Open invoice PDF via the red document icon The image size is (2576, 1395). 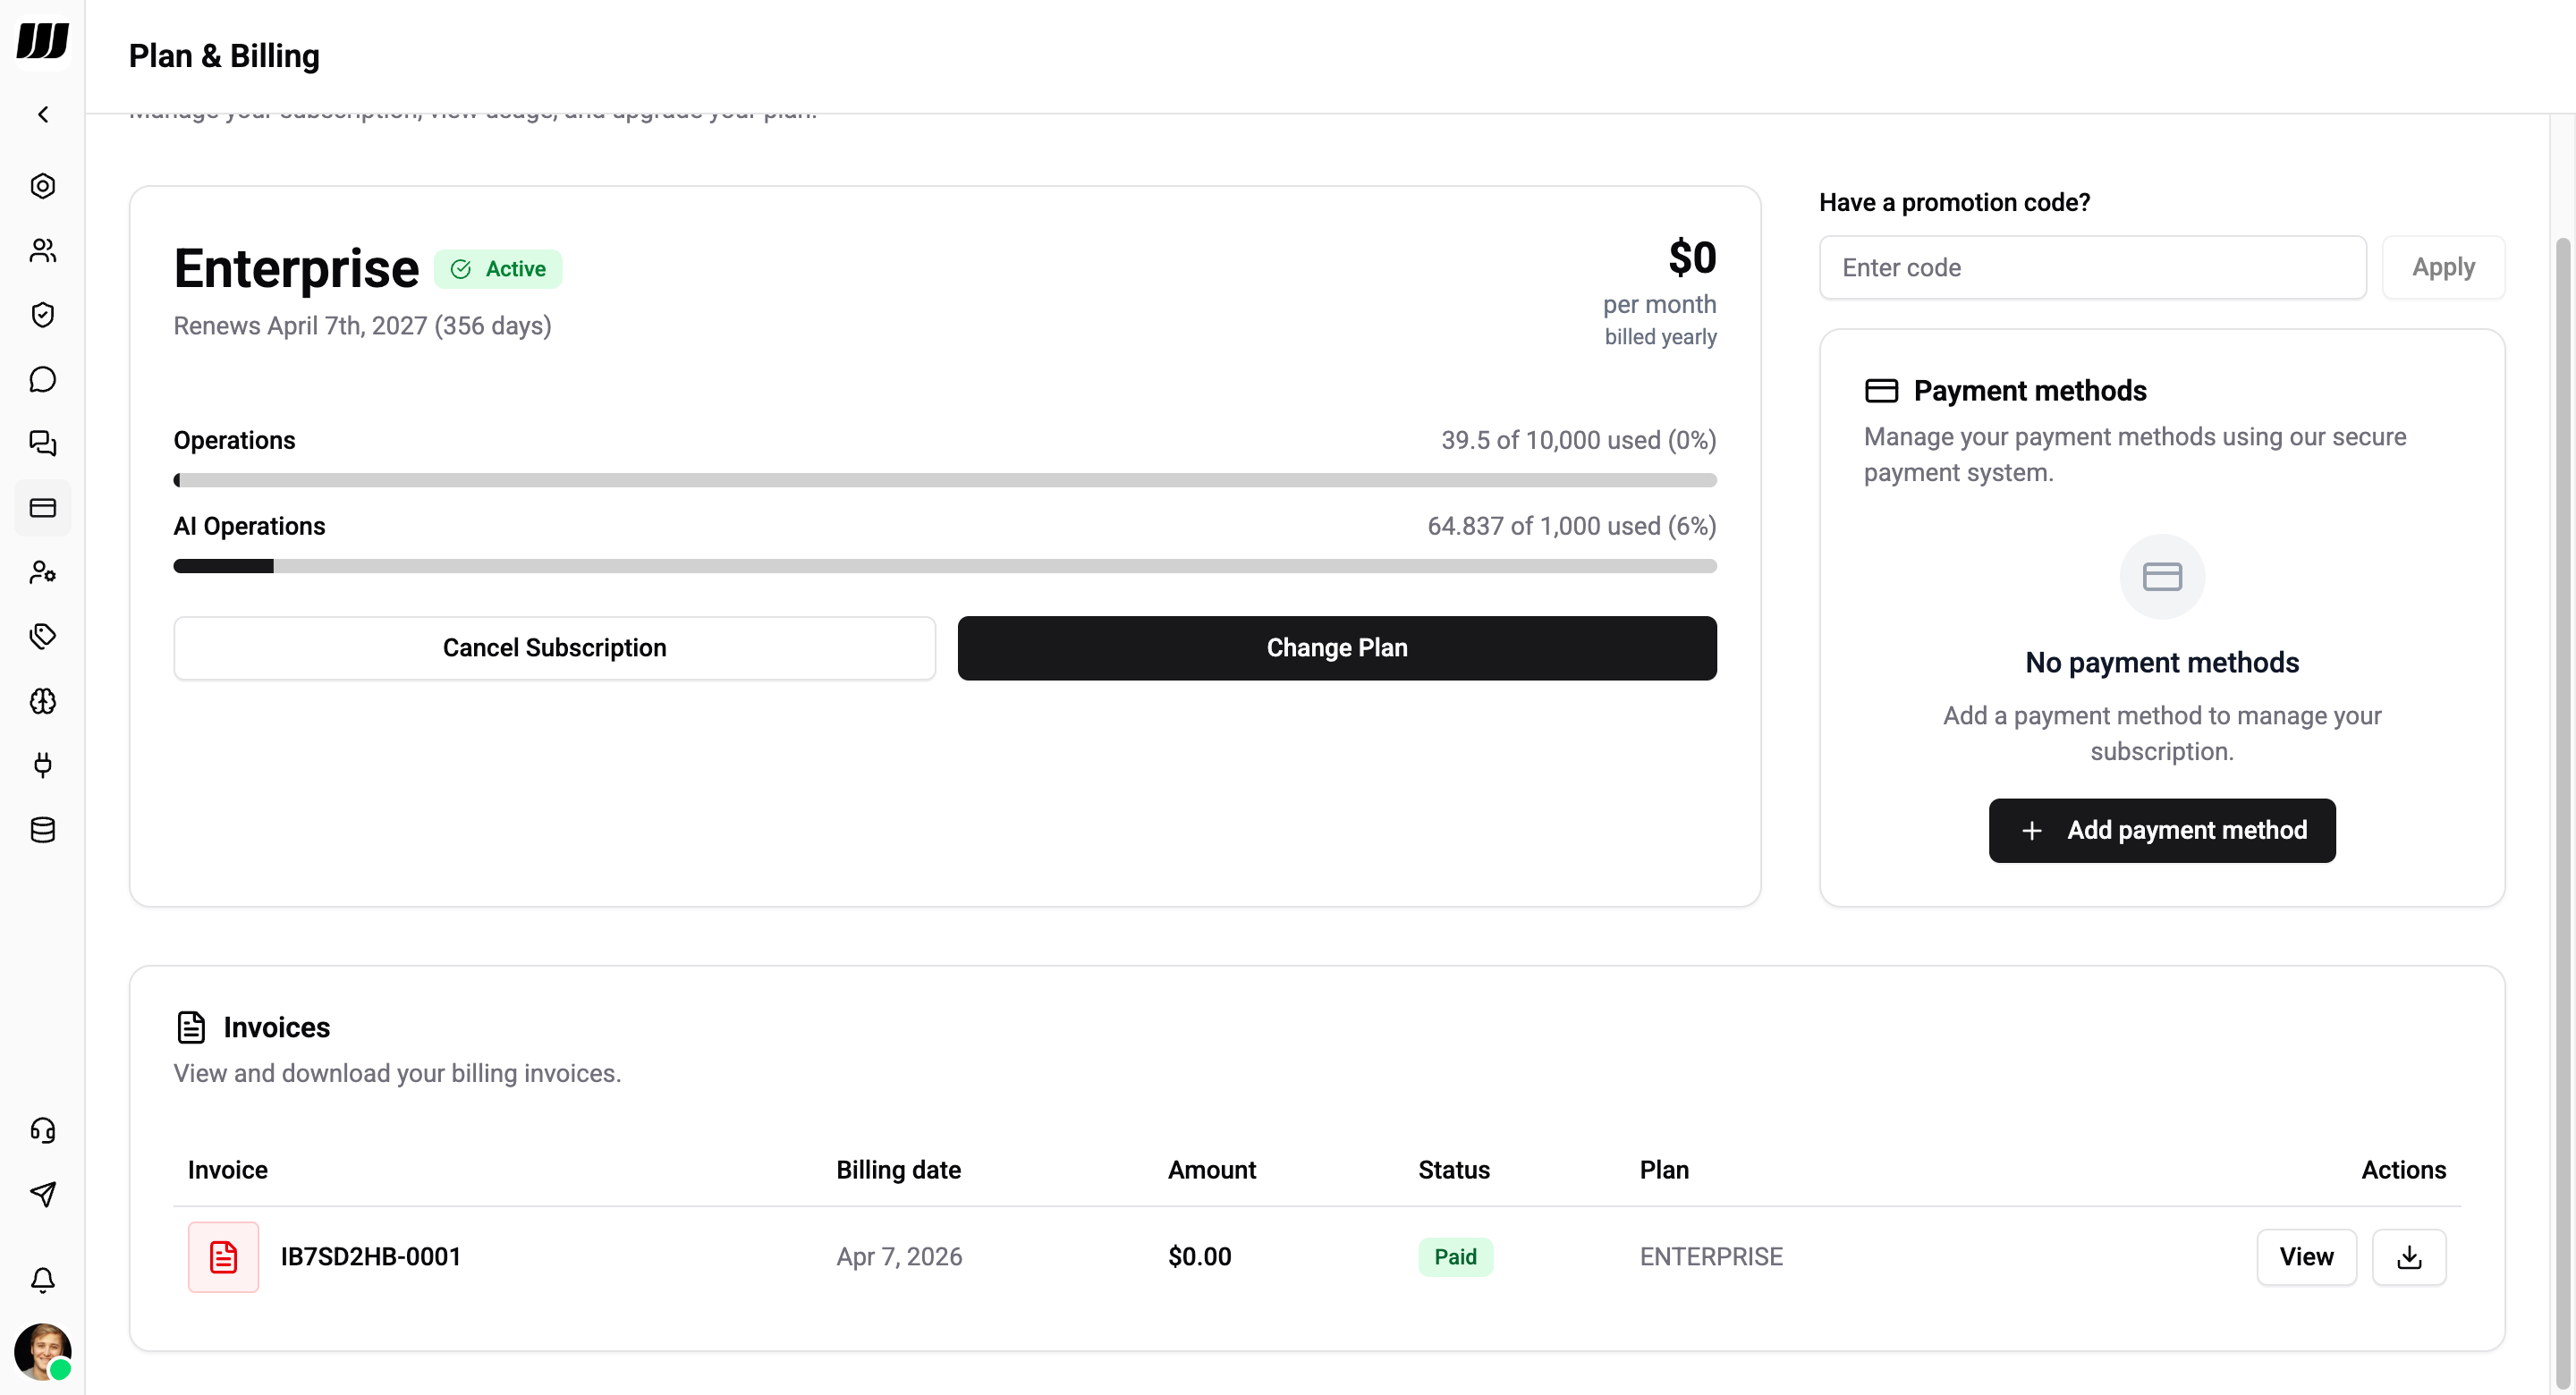223,1257
